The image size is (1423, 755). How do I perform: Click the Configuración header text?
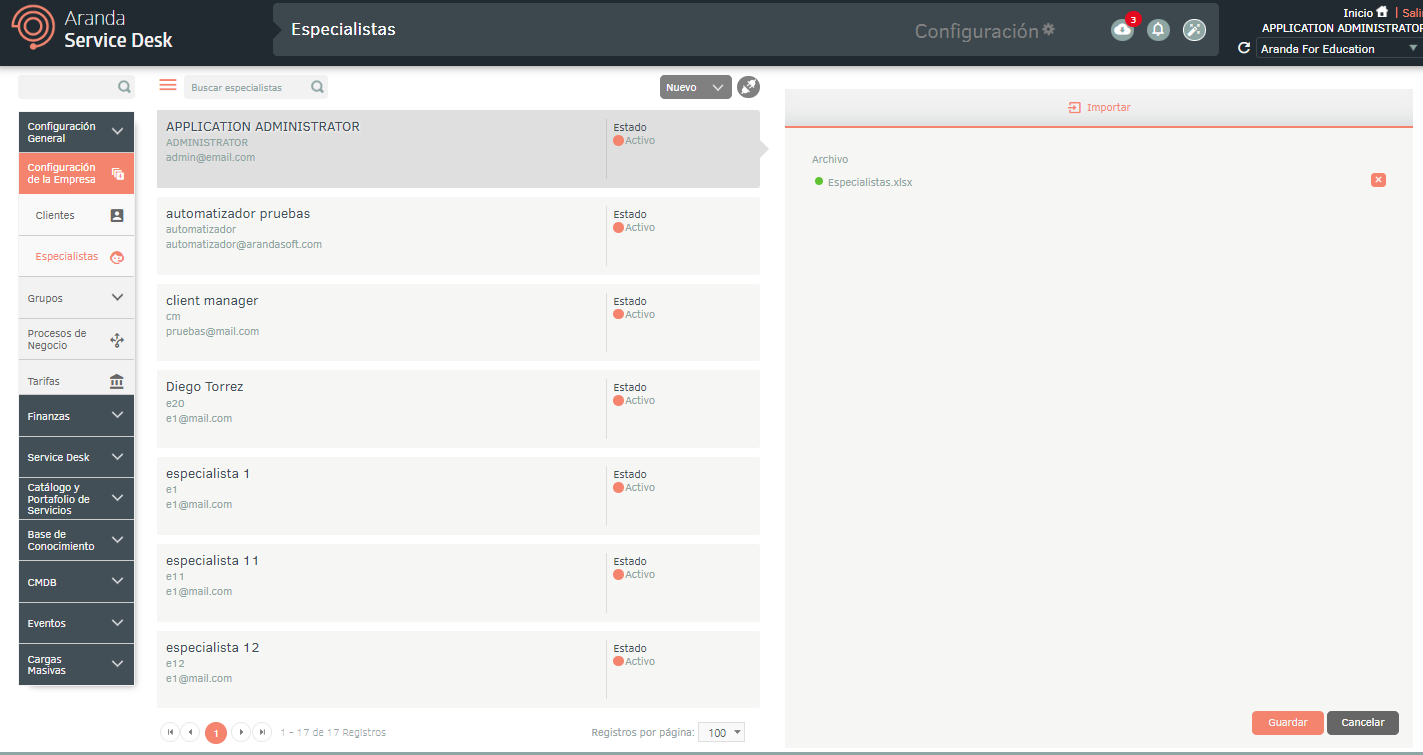pyautogui.click(x=976, y=31)
